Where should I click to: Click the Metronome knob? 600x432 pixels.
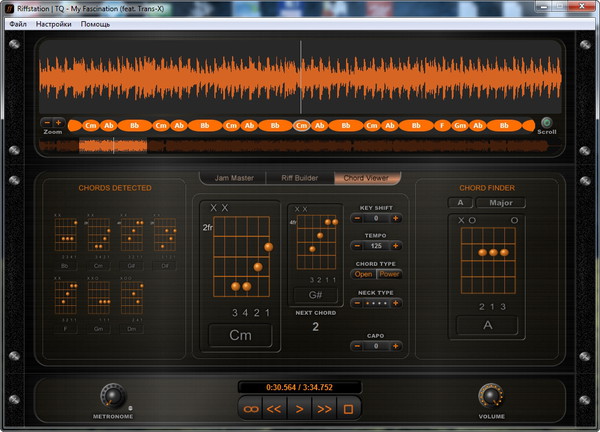pyautogui.click(x=112, y=395)
